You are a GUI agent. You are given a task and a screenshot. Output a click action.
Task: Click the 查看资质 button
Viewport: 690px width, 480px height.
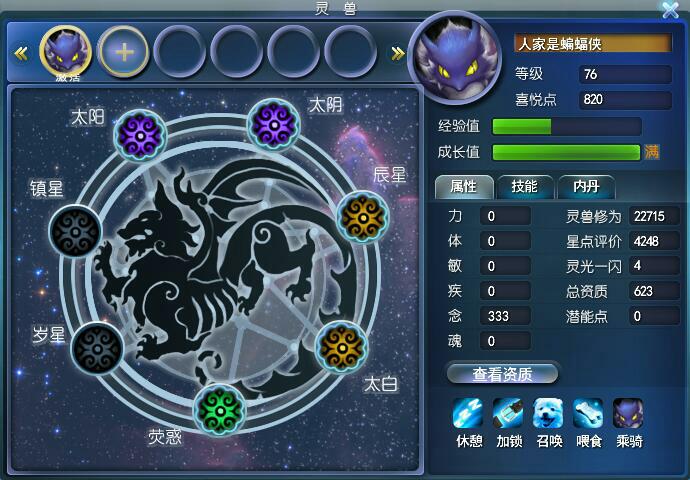point(503,374)
